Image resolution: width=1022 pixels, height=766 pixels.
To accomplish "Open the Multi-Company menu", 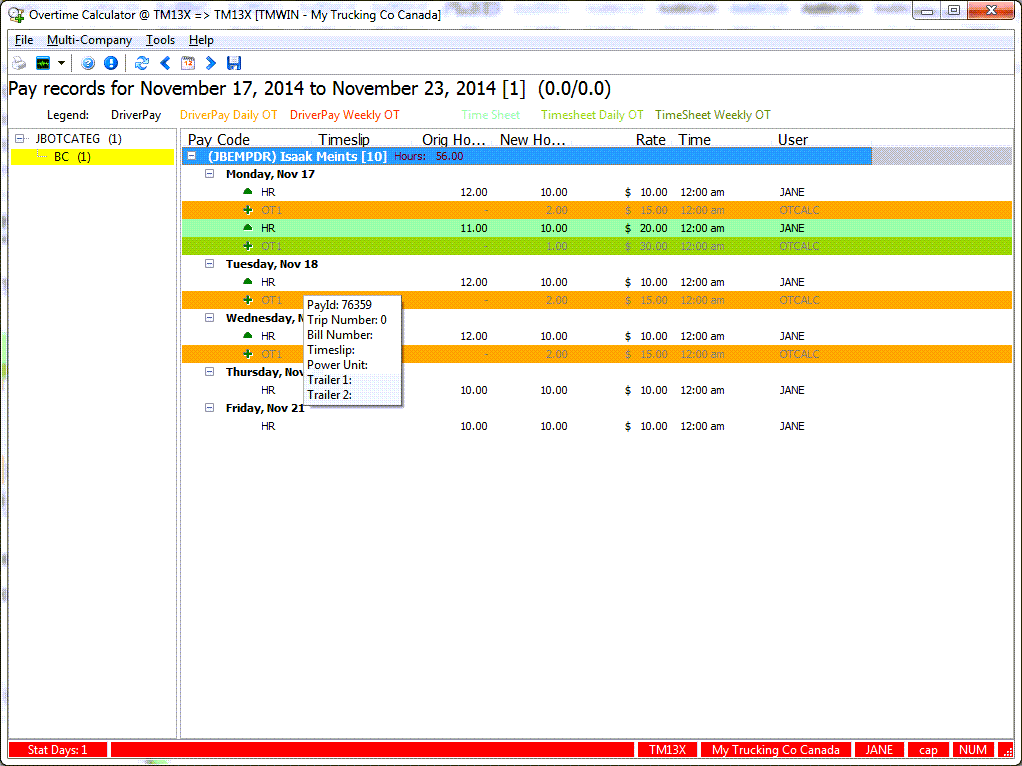I will click(89, 40).
